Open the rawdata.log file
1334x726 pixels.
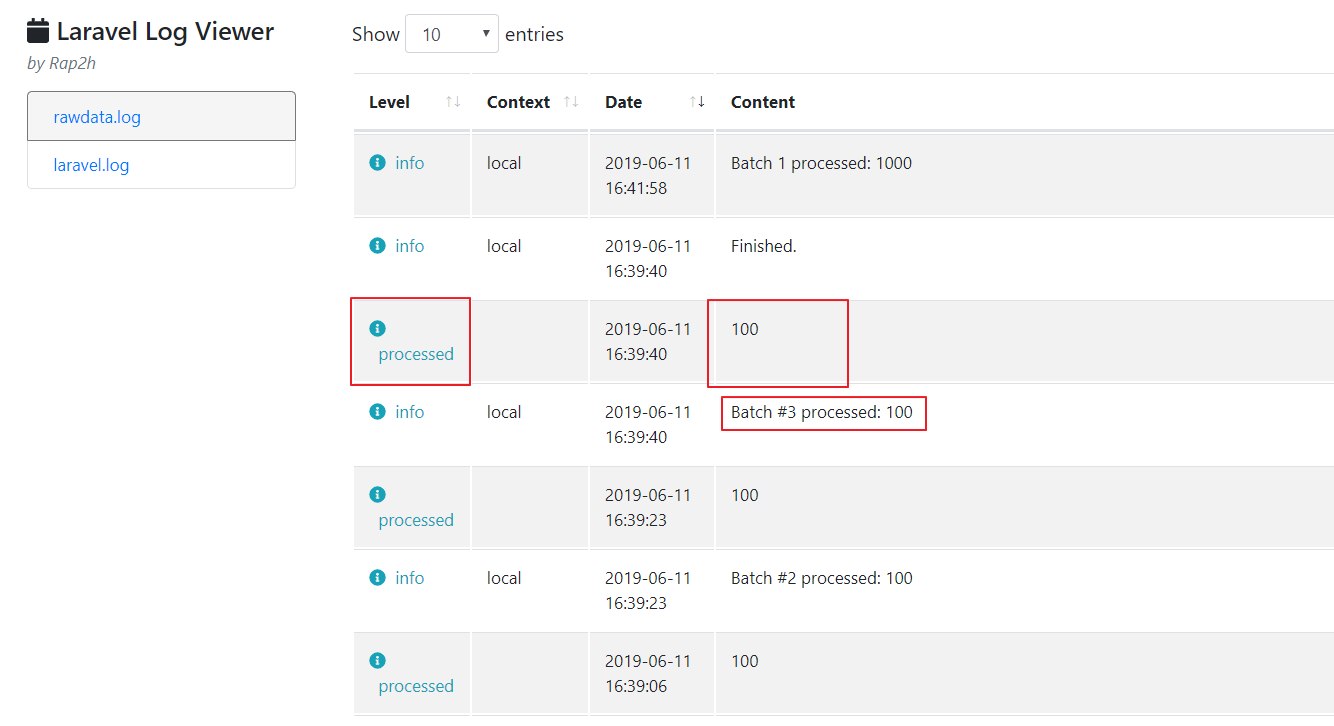[97, 116]
